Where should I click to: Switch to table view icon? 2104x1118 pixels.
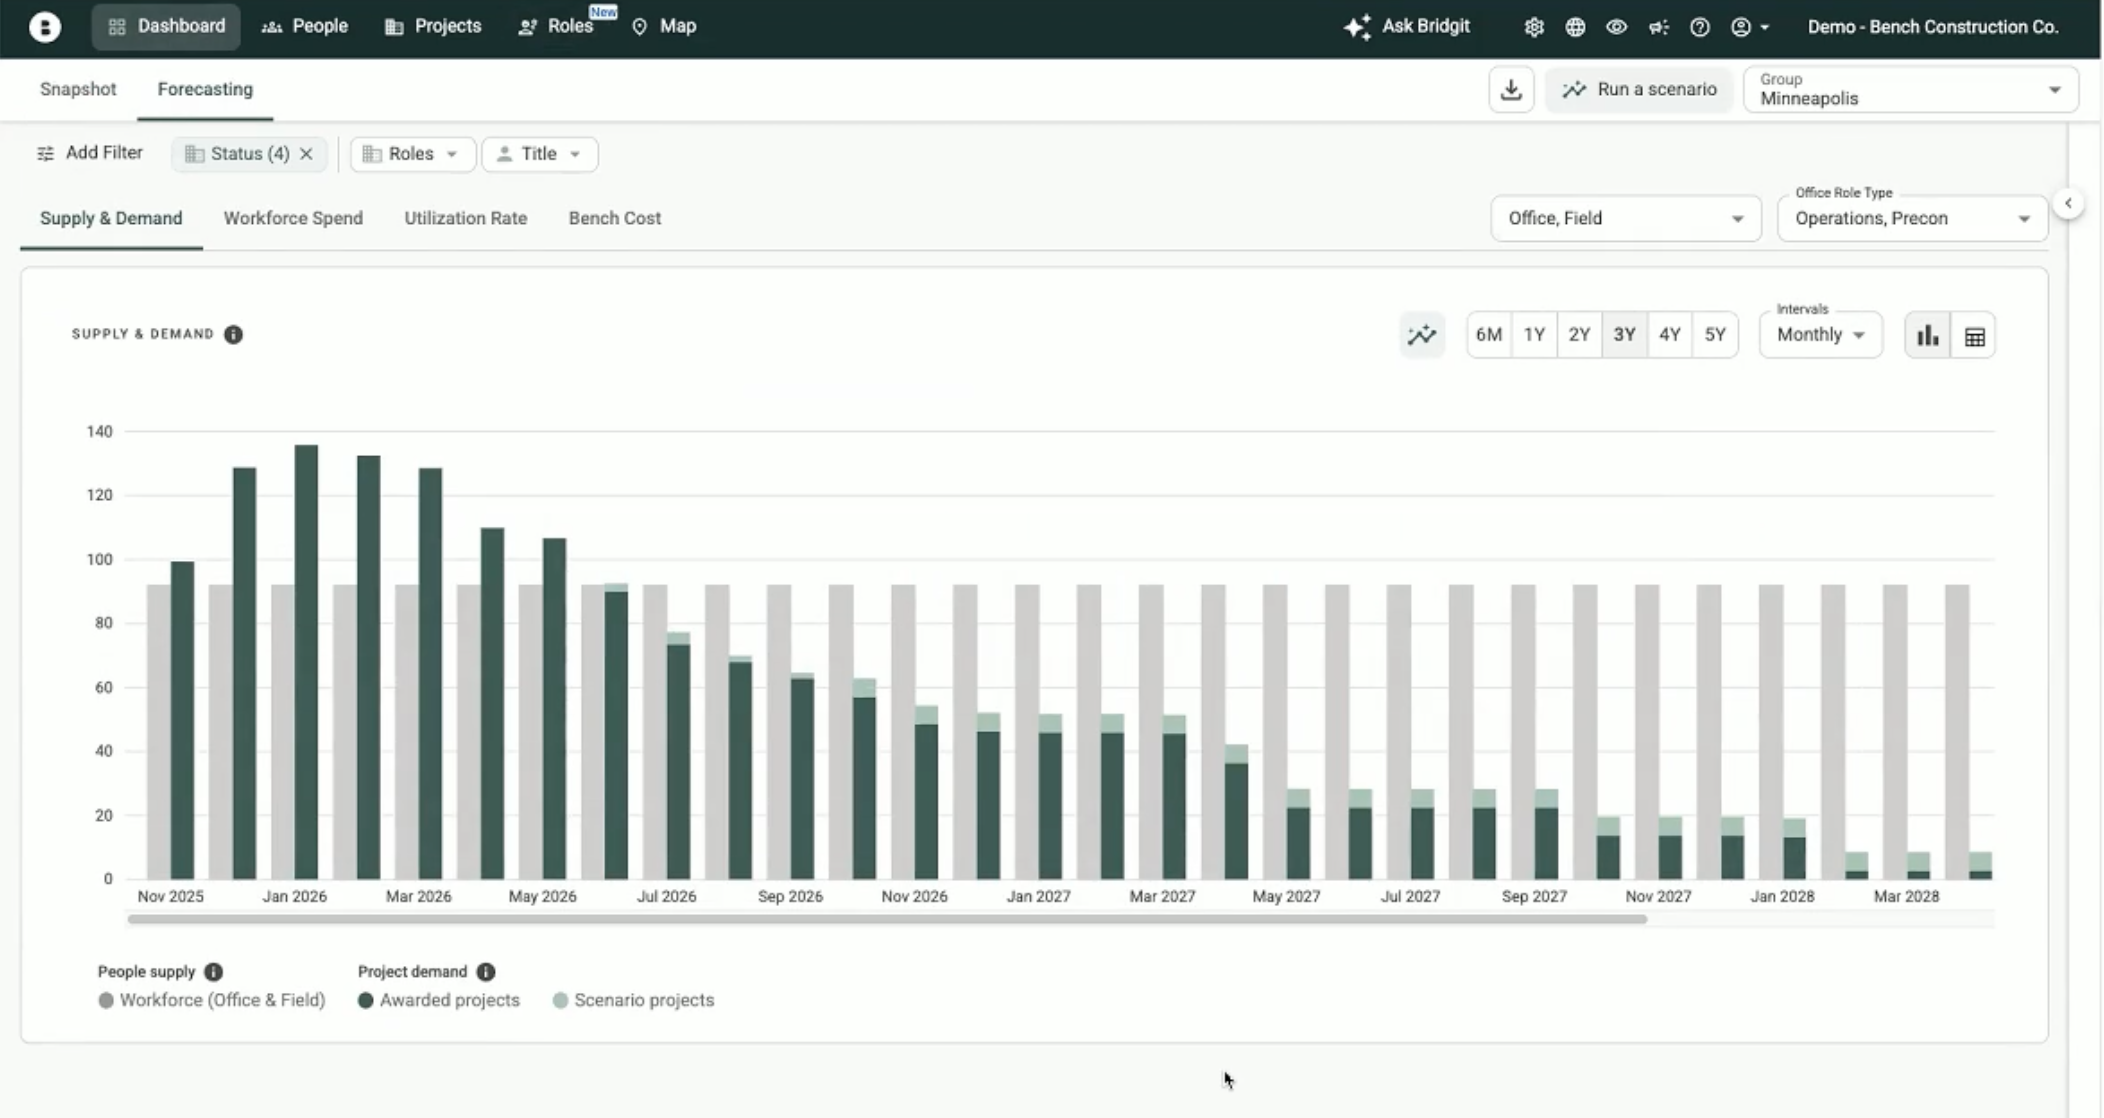point(1974,336)
